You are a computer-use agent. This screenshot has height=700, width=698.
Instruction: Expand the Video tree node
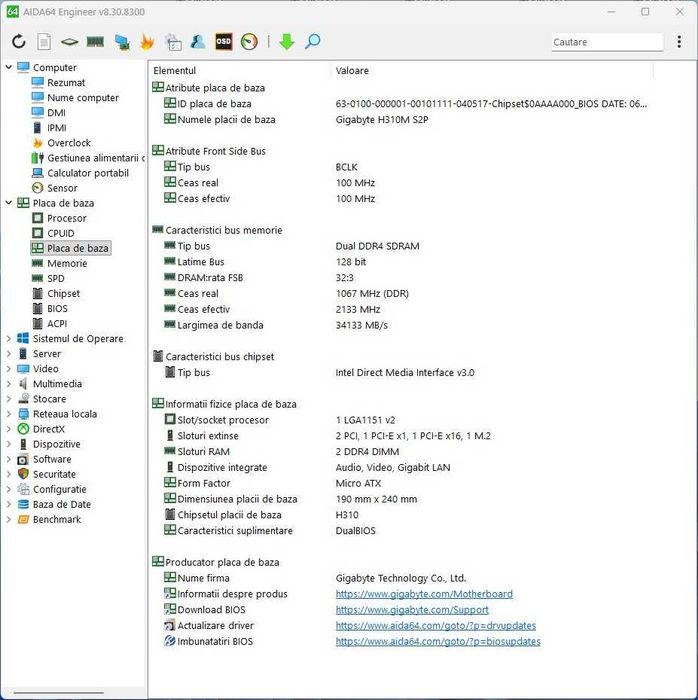[8, 369]
